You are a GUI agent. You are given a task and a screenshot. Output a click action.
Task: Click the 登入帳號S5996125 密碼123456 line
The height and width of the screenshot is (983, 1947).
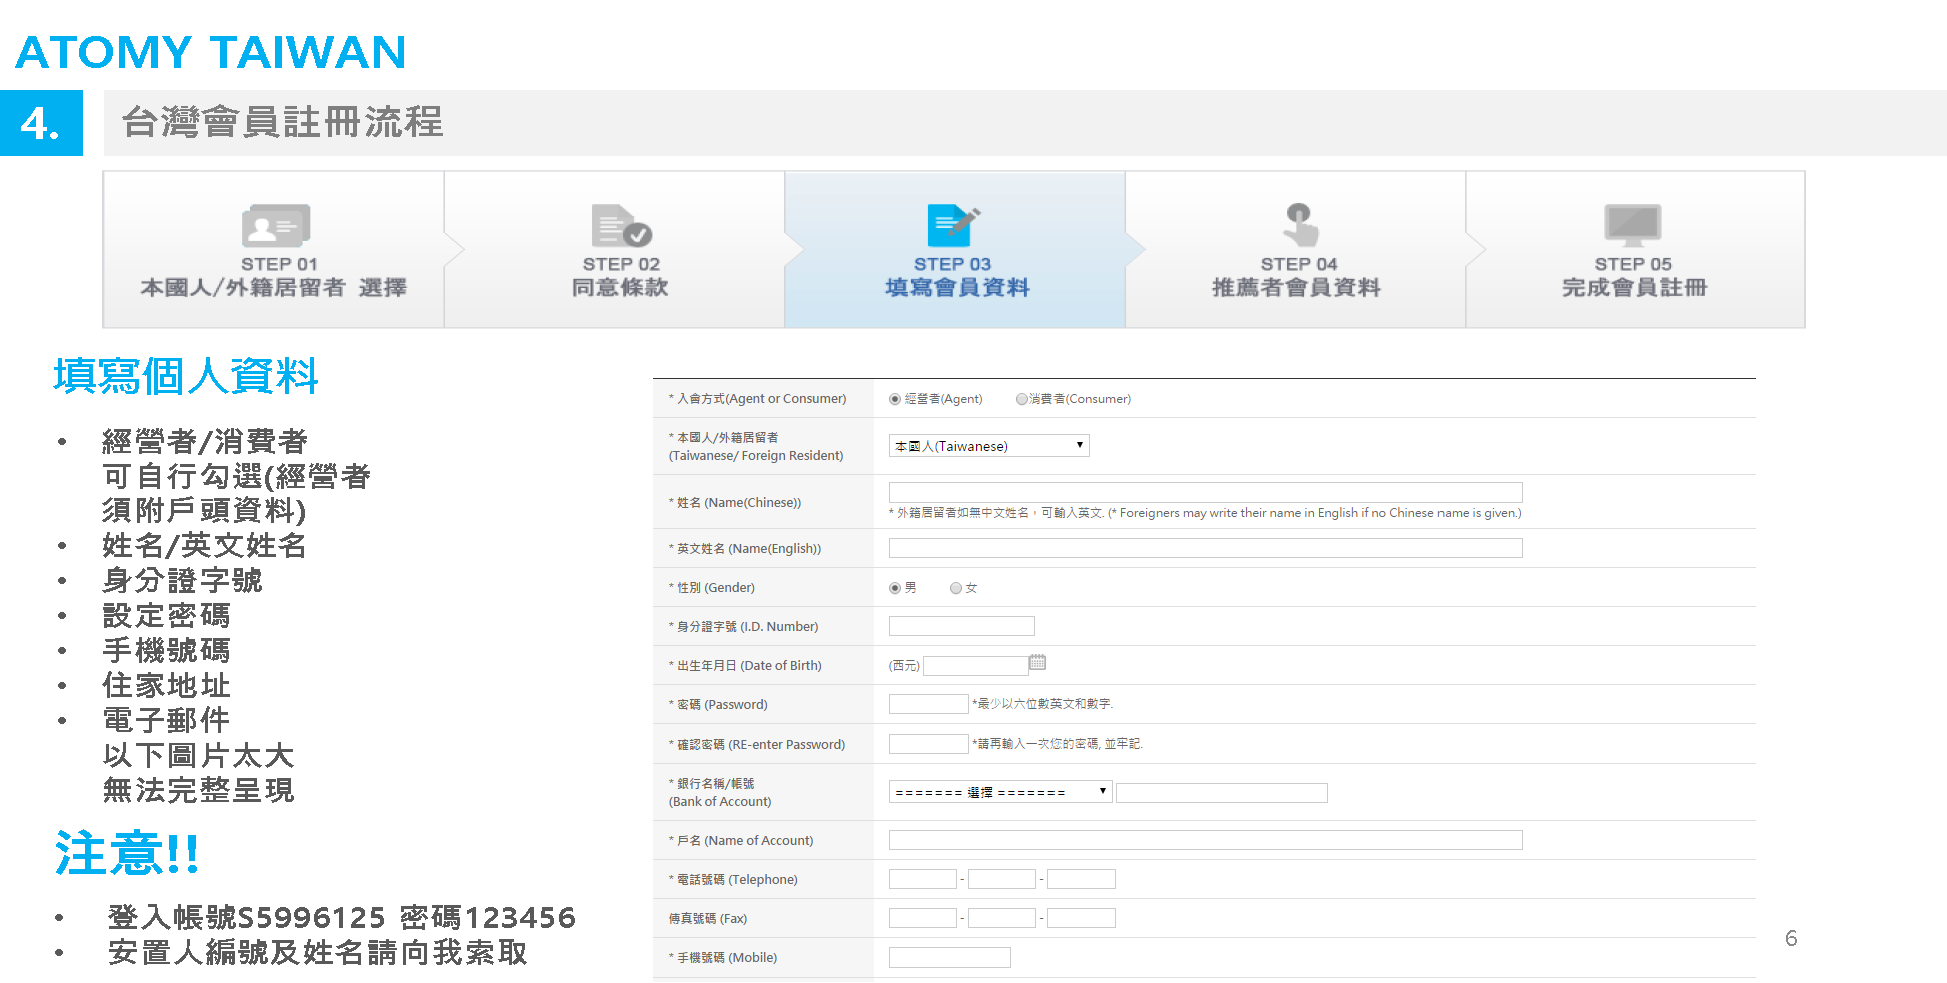(341, 917)
